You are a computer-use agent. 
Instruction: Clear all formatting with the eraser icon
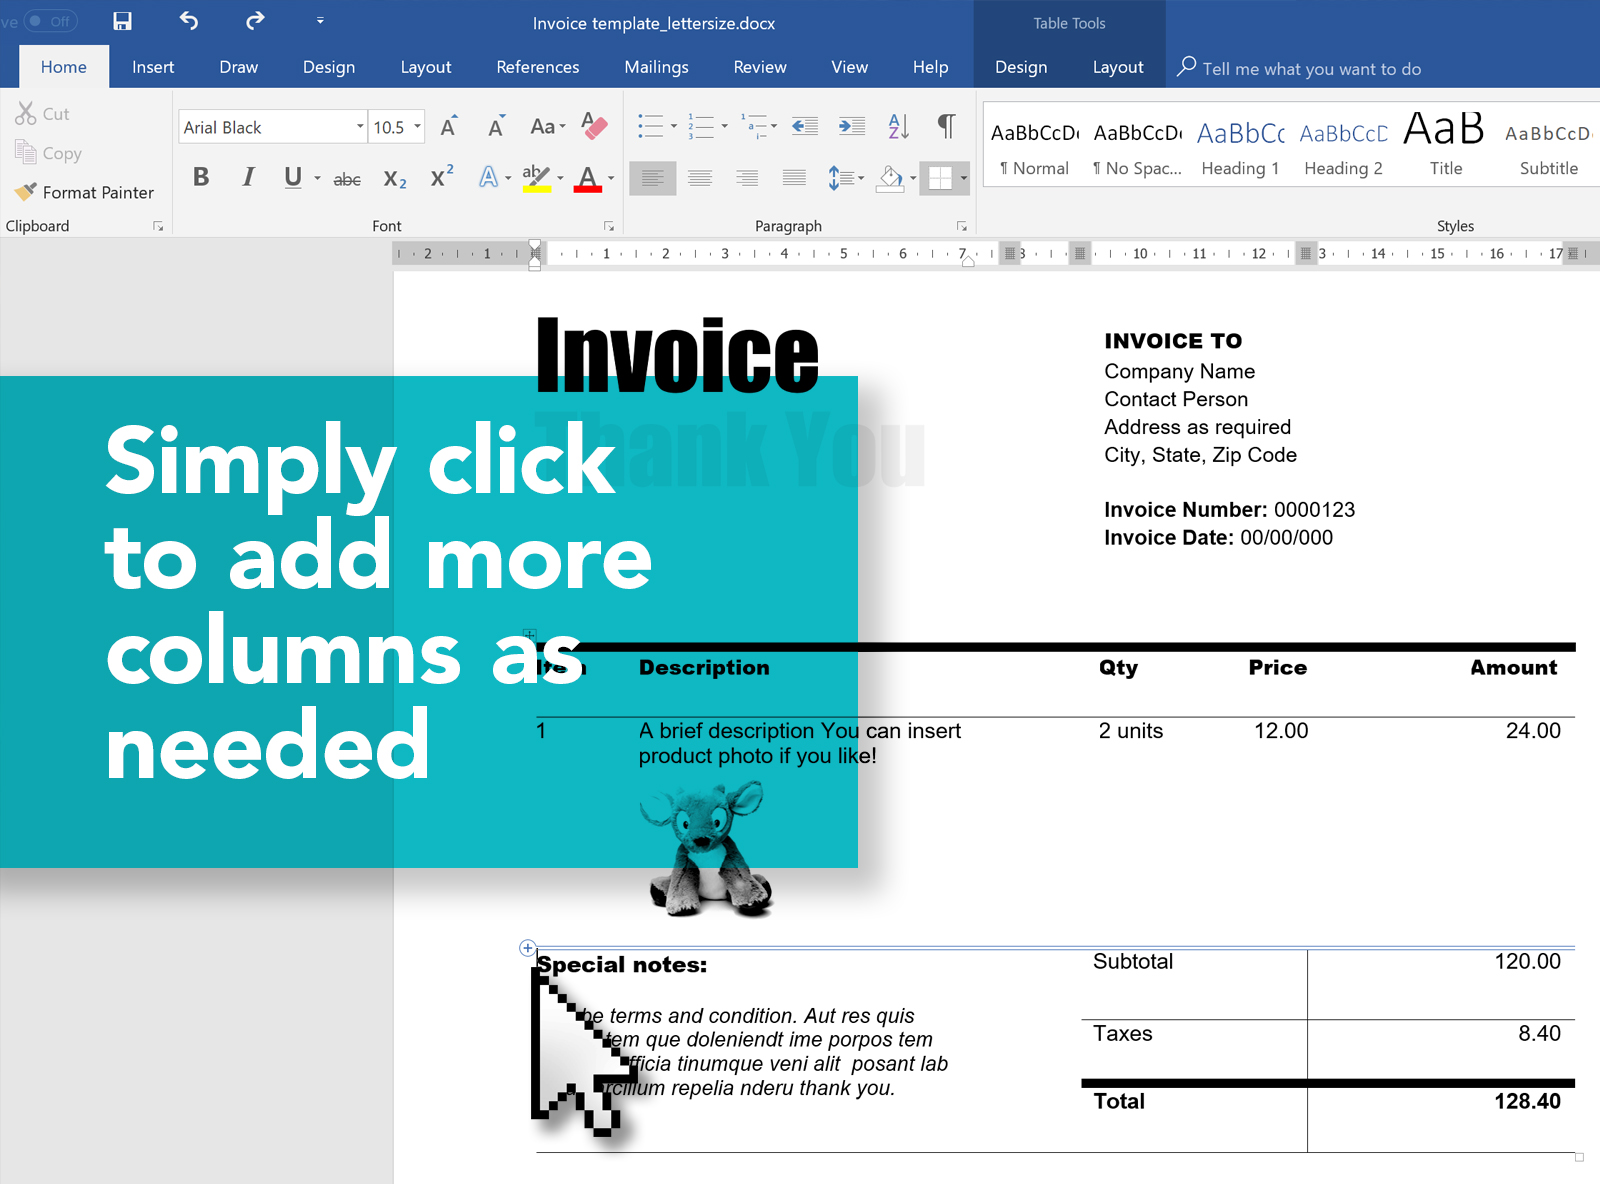[594, 126]
